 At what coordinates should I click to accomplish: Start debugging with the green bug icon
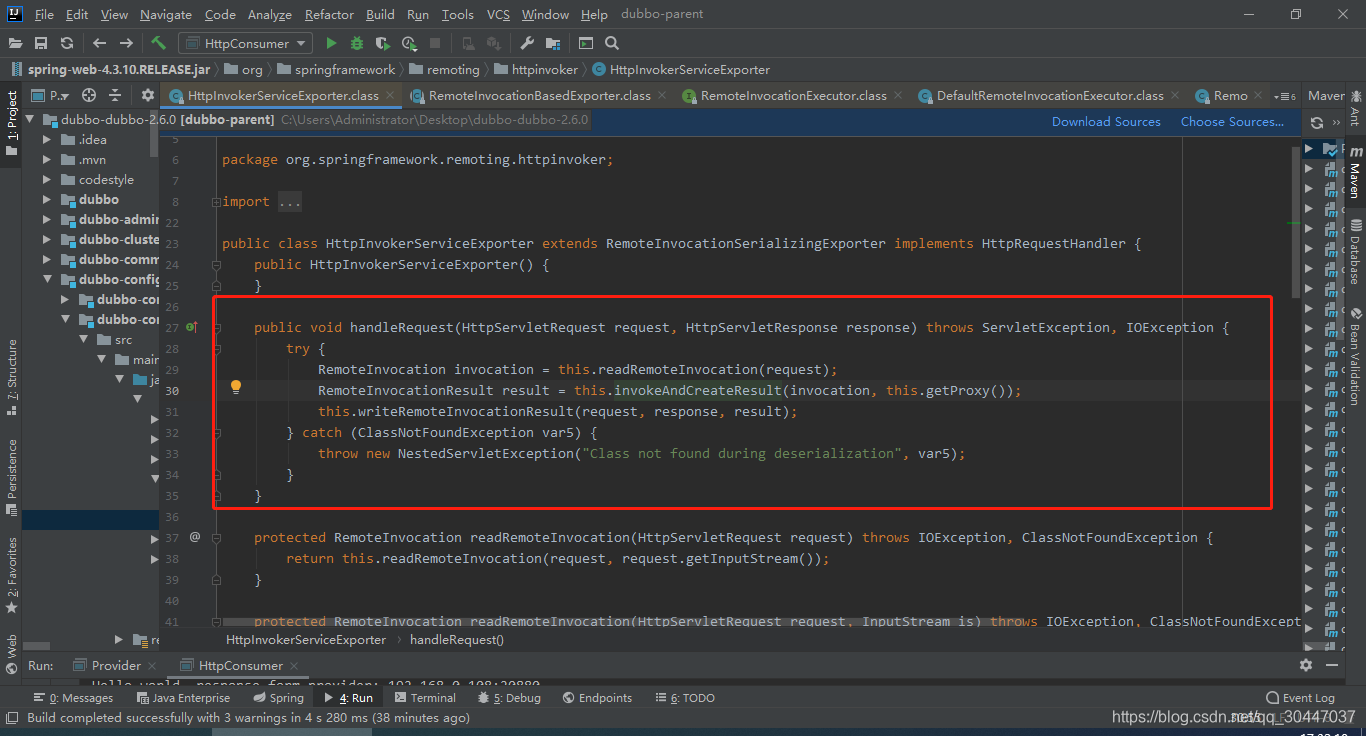tap(357, 43)
